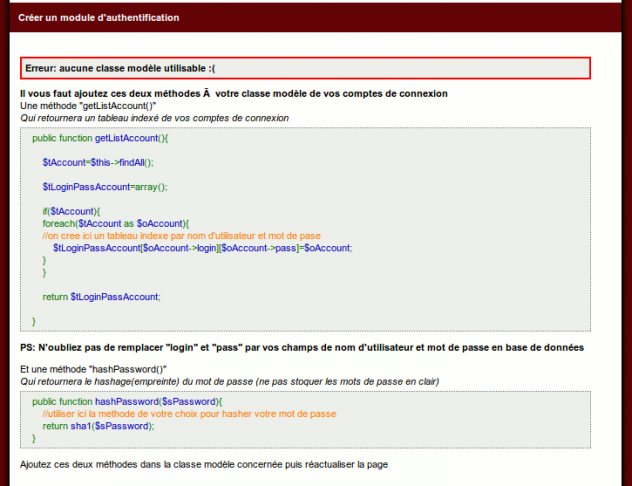Click the red-bordered error message box
Image resolution: width=632 pixels, height=486 pixels.
pyautogui.click(x=305, y=68)
